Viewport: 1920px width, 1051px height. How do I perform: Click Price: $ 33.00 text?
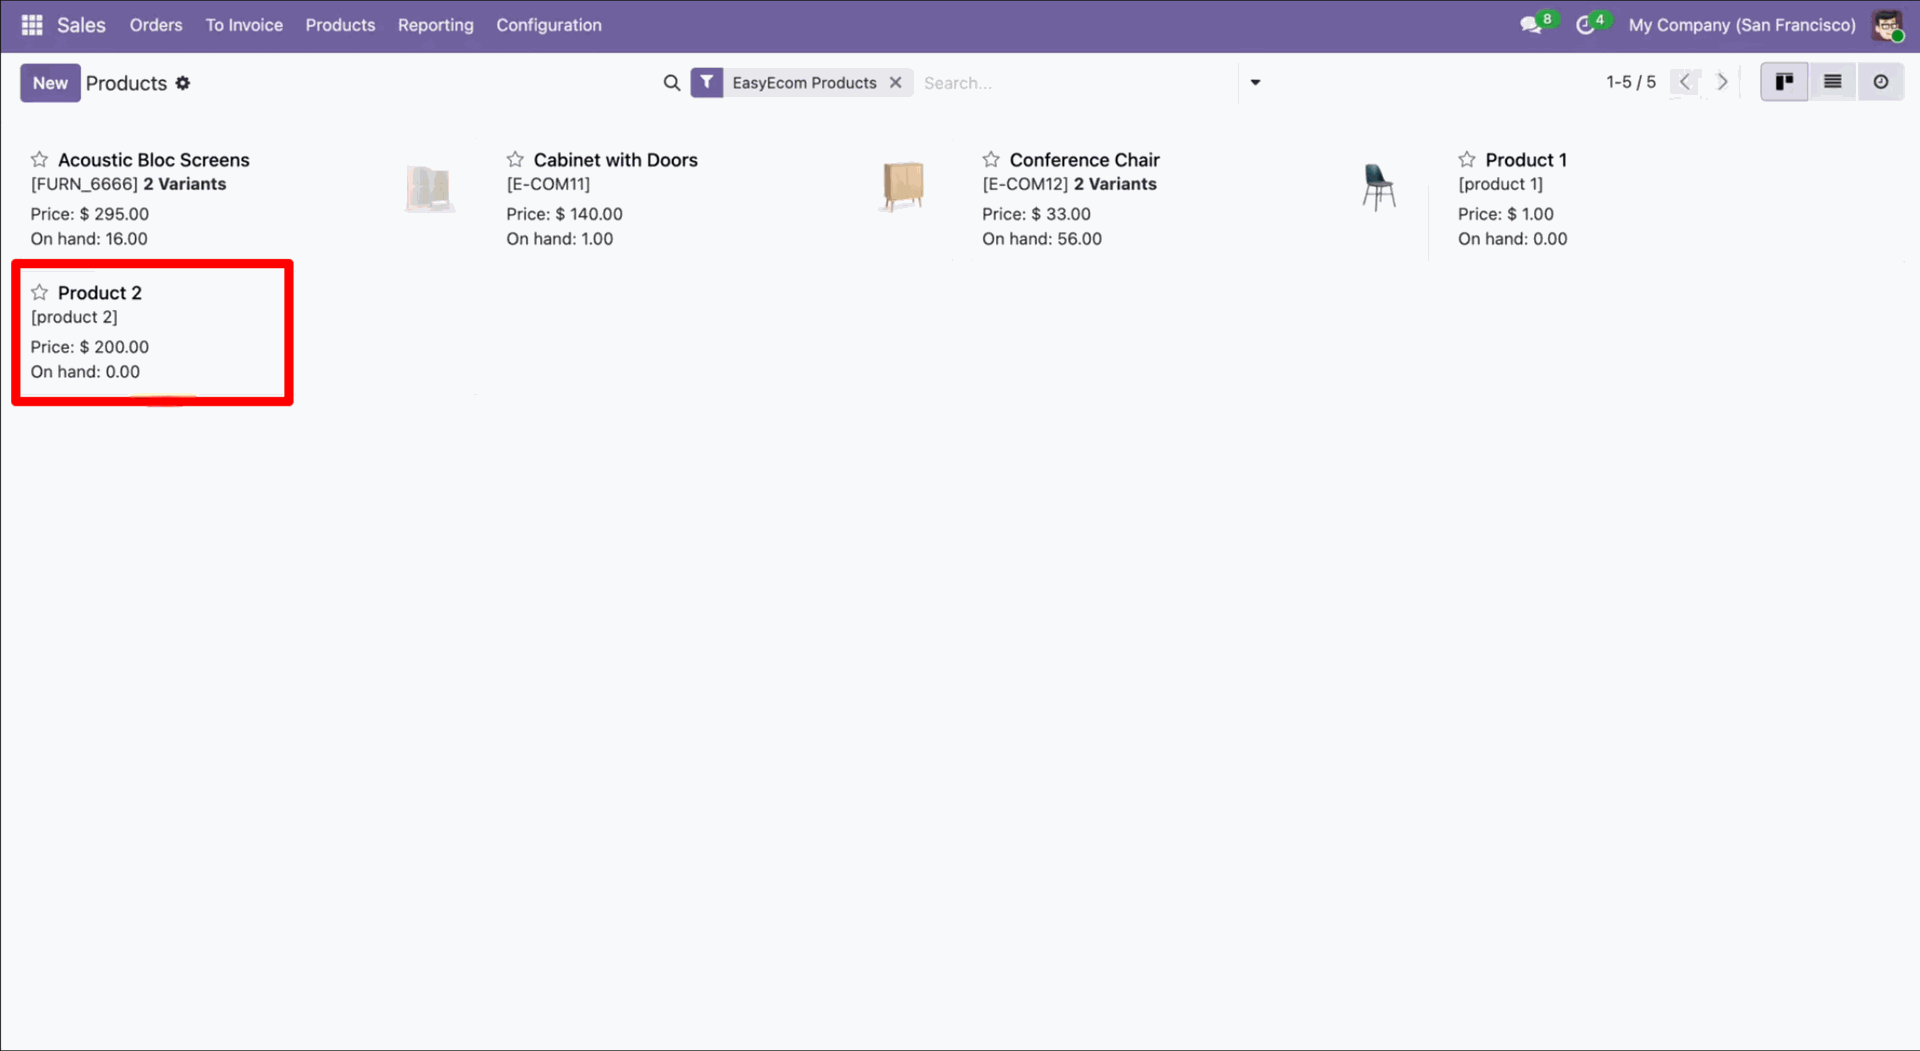click(x=1036, y=214)
